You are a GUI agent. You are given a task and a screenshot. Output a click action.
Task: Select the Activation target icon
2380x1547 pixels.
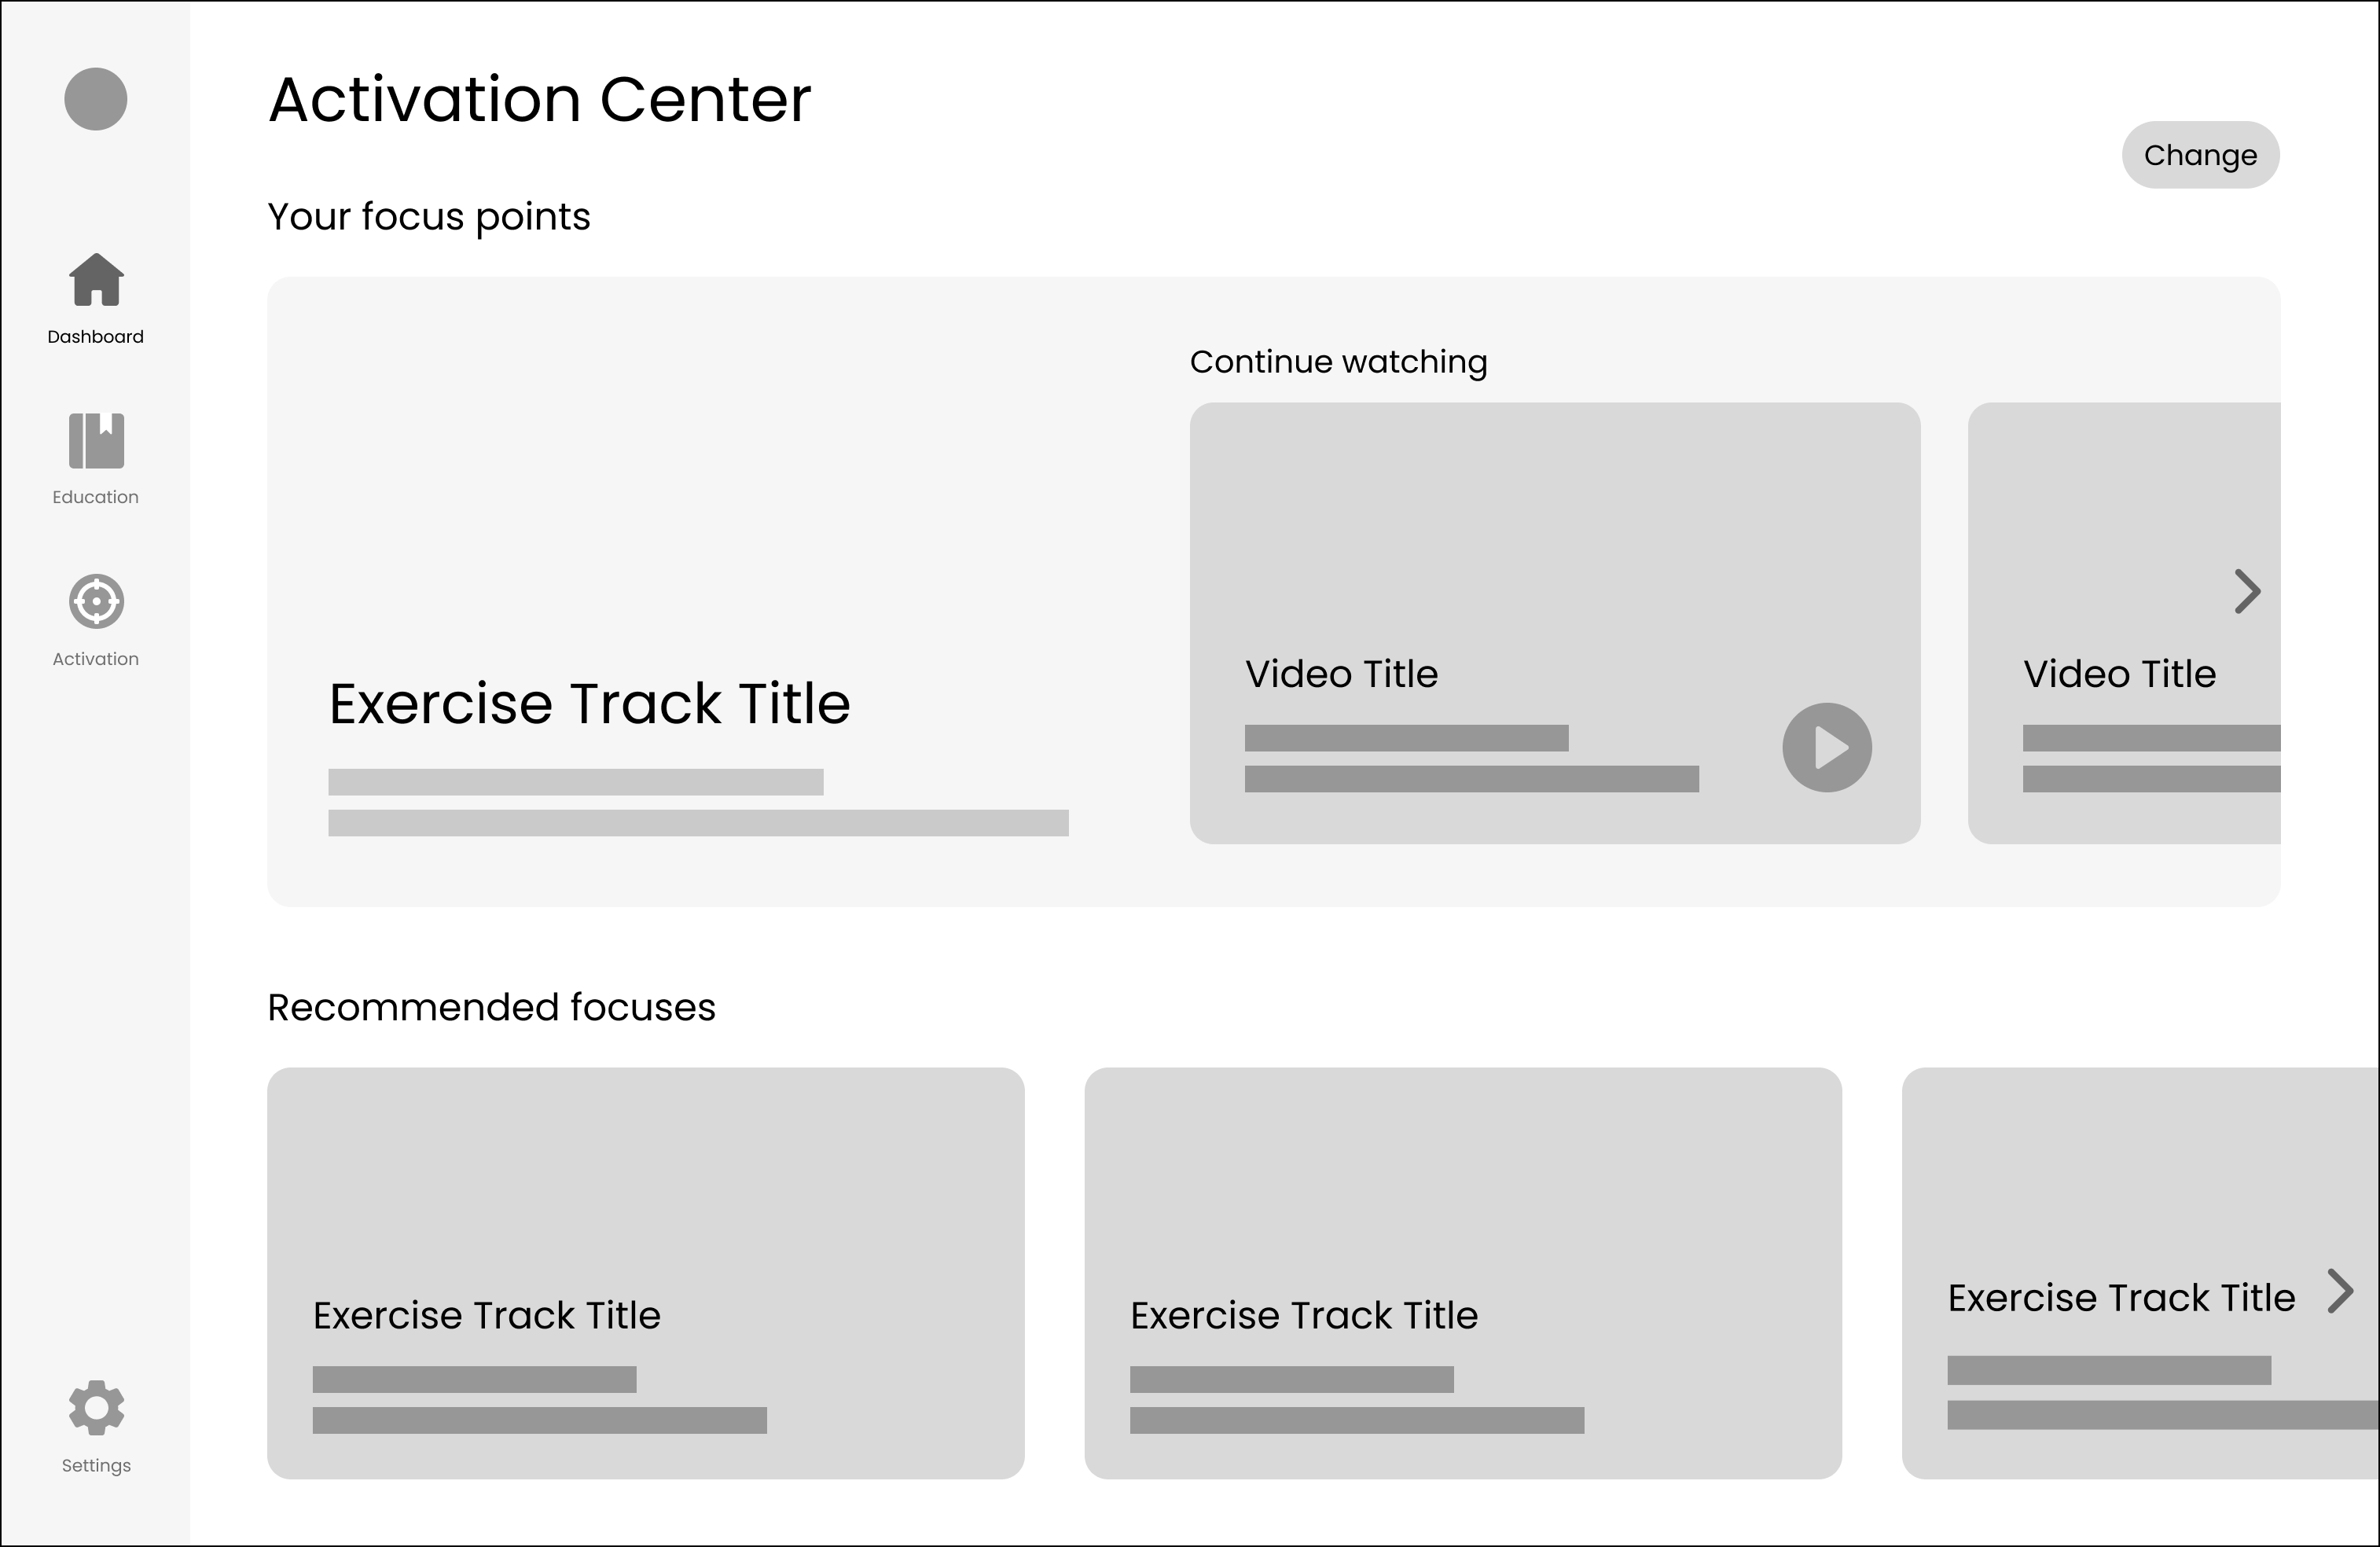click(x=96, y=601)
